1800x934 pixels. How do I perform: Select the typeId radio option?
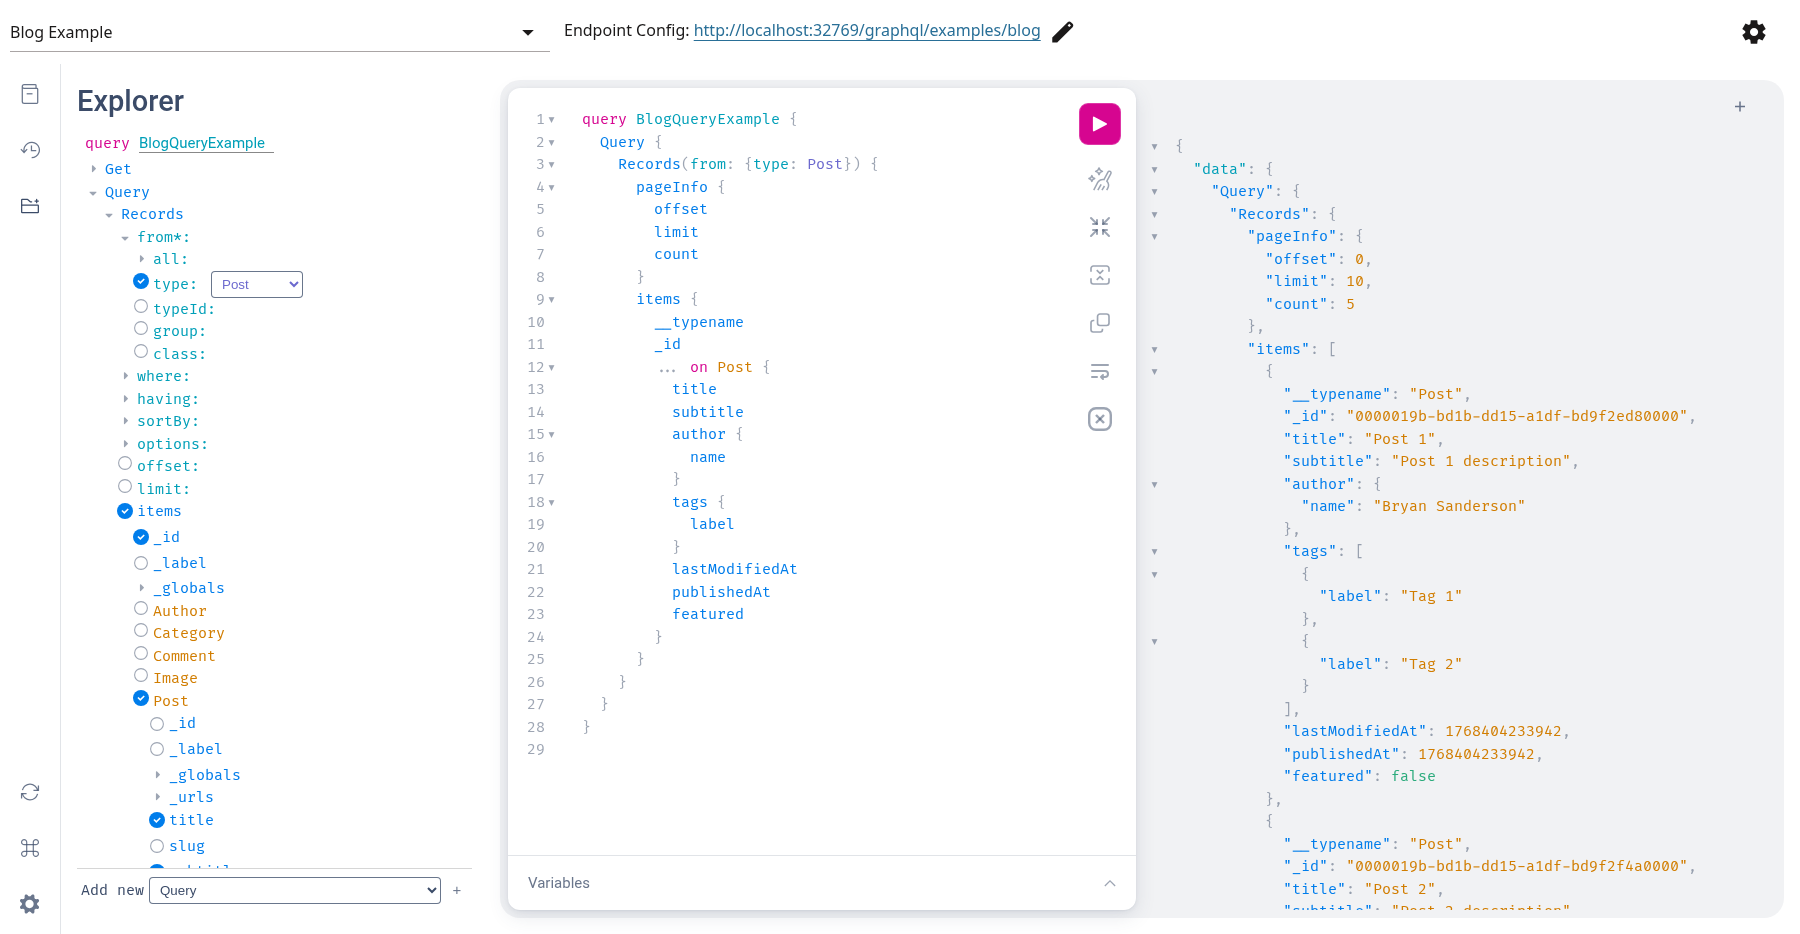[141, 306]
